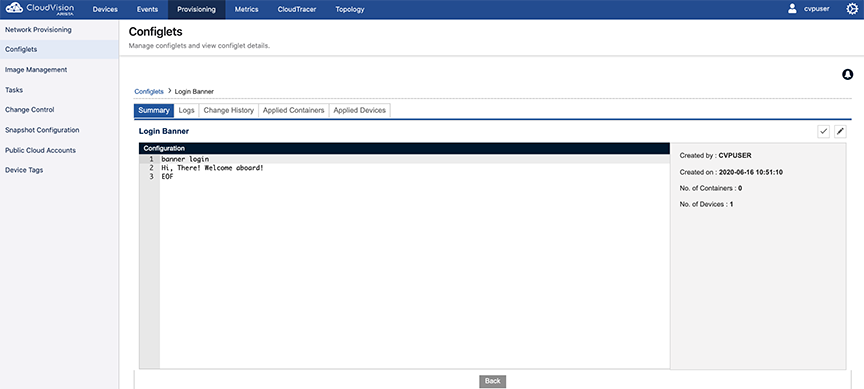Open Image Management in sidebar

click(36, 70)
